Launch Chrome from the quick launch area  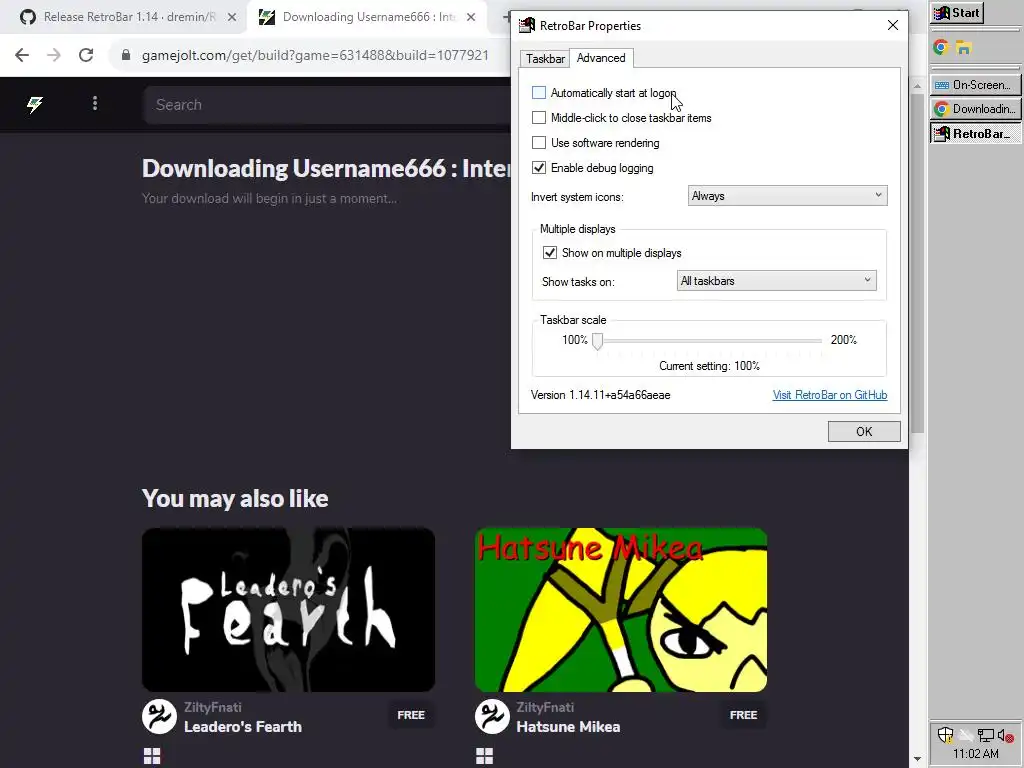[940, 47]
